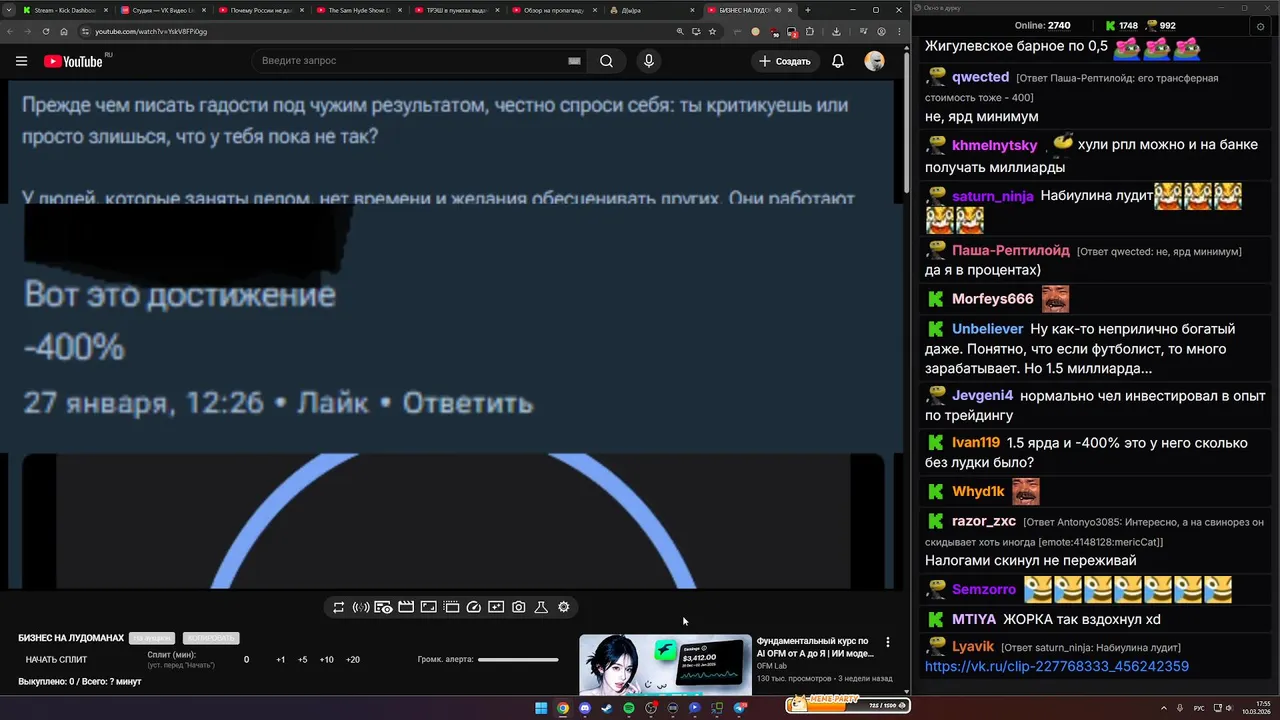Click the Создать button
1280x720 pixels.
785,61
